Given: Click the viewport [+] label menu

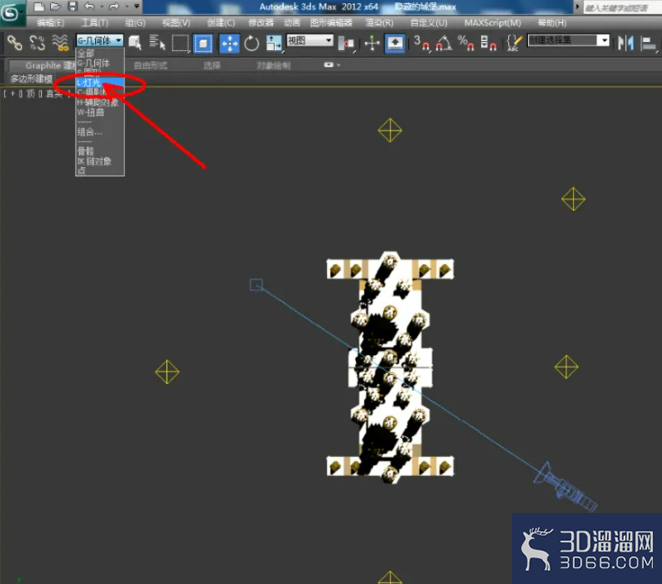Looking at the screenshot, I should 13,94.
